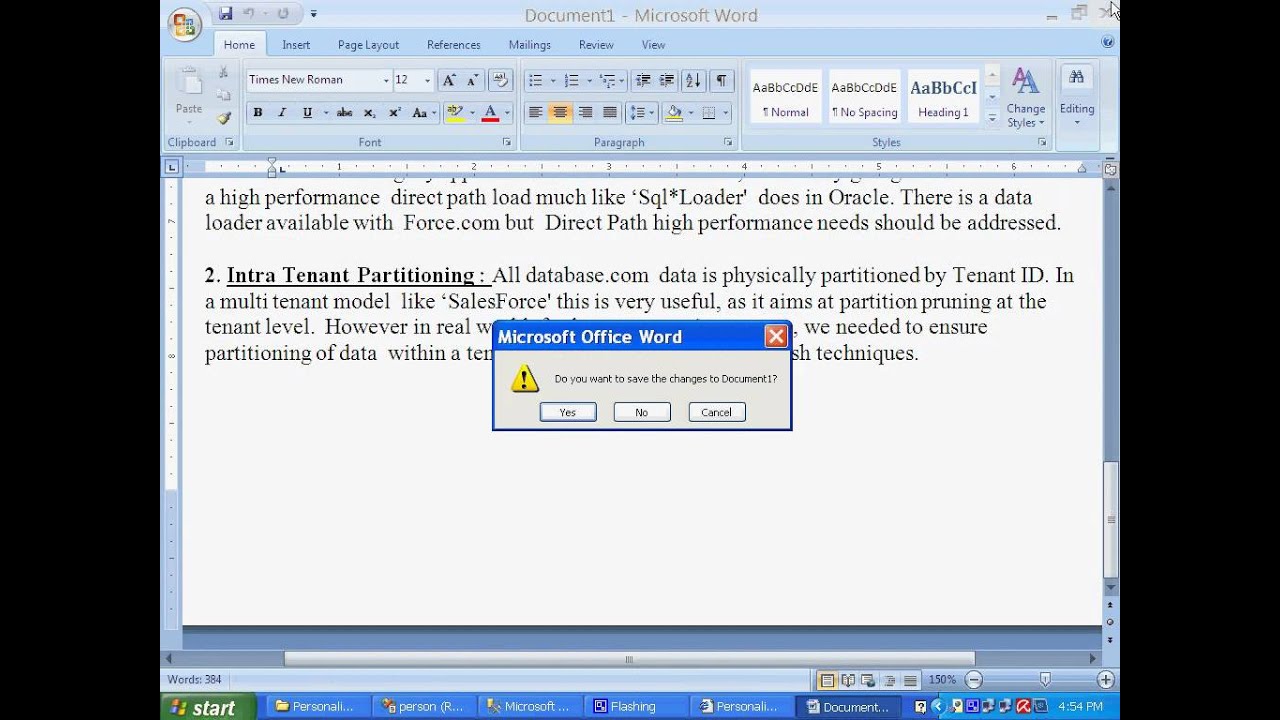Screen dimensions: 1280x720
Task: Click the Format Painter icon
Action: coord(224,118)
